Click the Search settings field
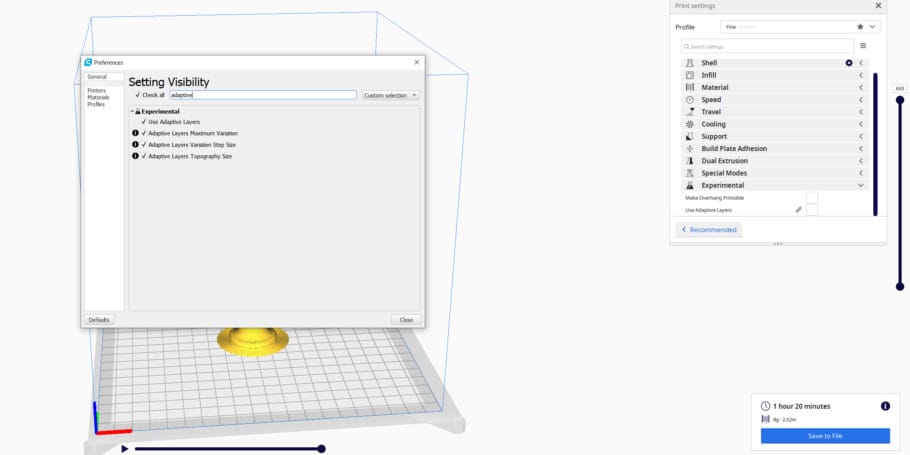This screenshot has width=910, height=455. [767, 46]
